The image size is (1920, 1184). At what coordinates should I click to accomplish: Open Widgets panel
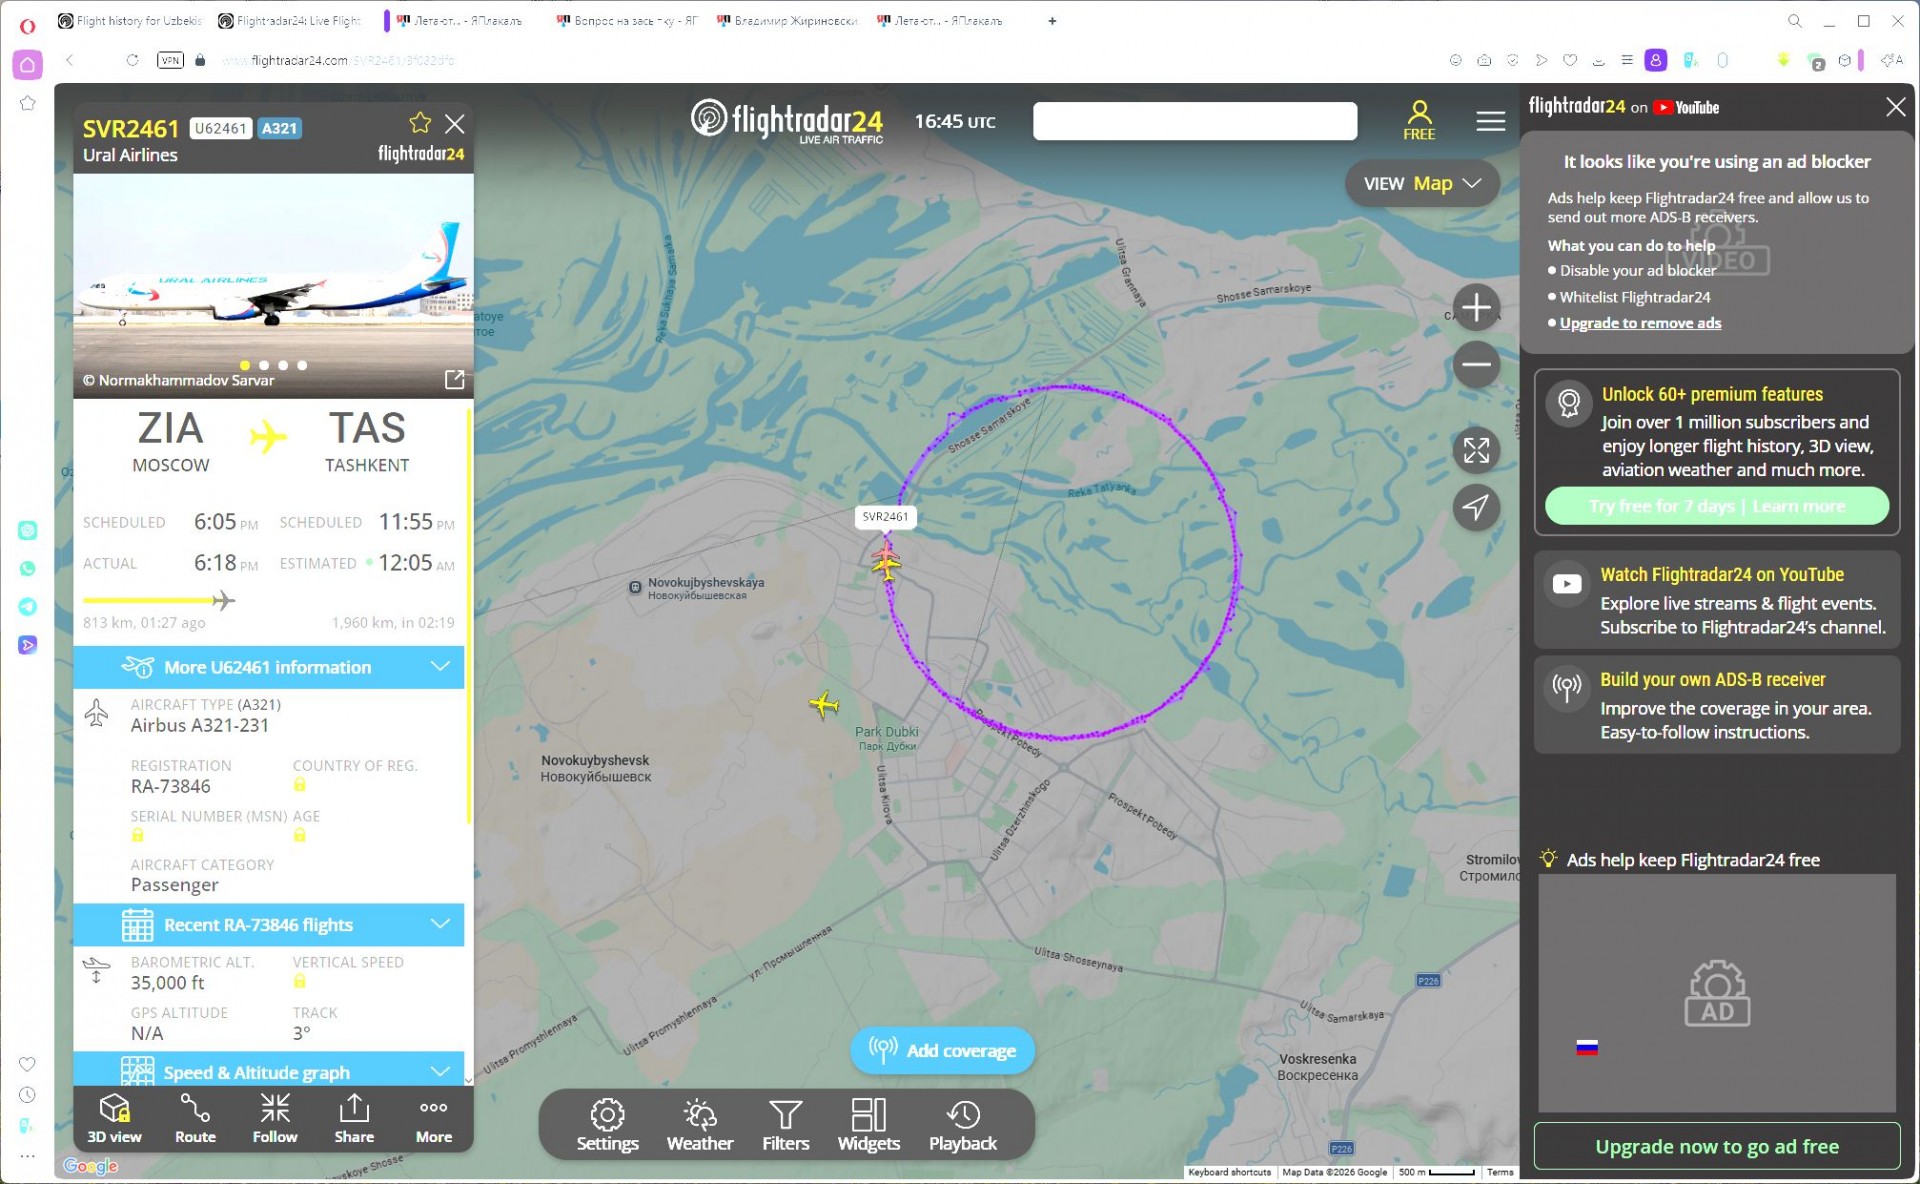coord(868,1125)
